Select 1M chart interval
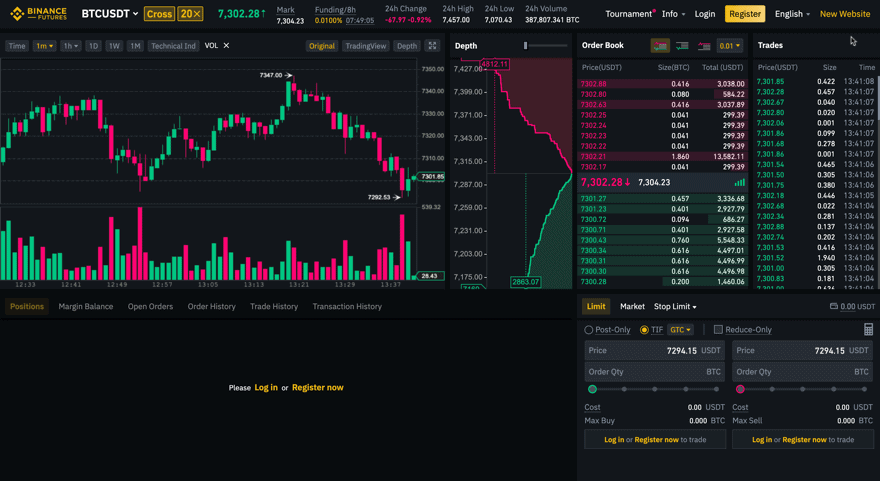This screenshot has width=880, height=481. click(135, 46)
